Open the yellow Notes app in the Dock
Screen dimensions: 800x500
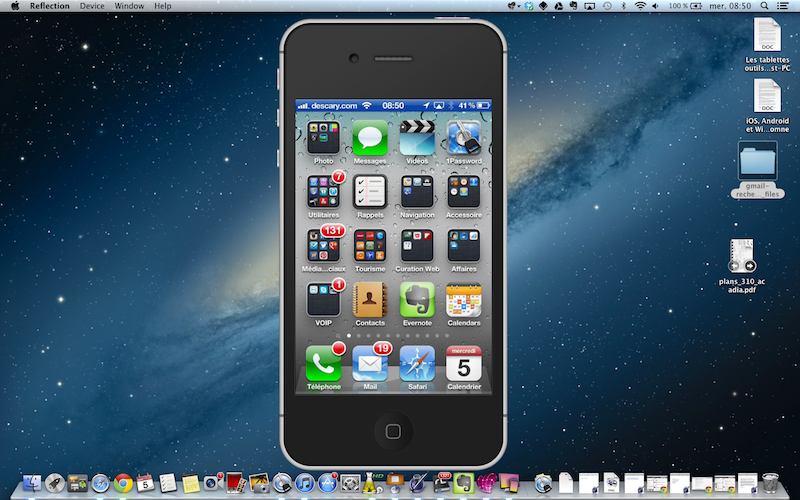191,483
